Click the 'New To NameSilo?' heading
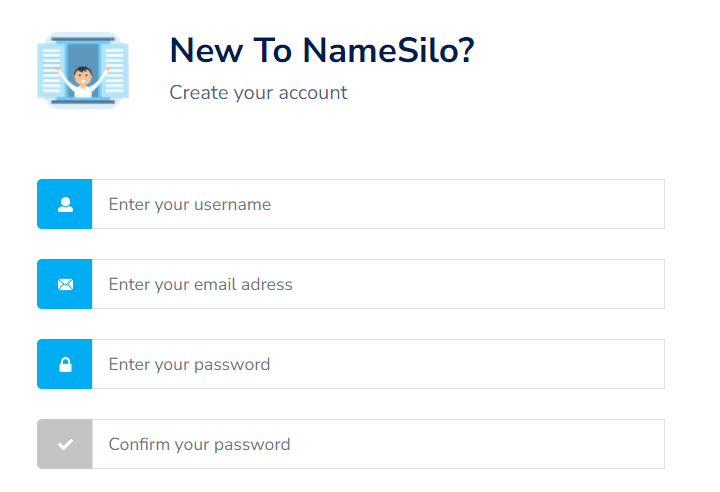Viewport: 720px width, 492px height. [x=322, y=50]
